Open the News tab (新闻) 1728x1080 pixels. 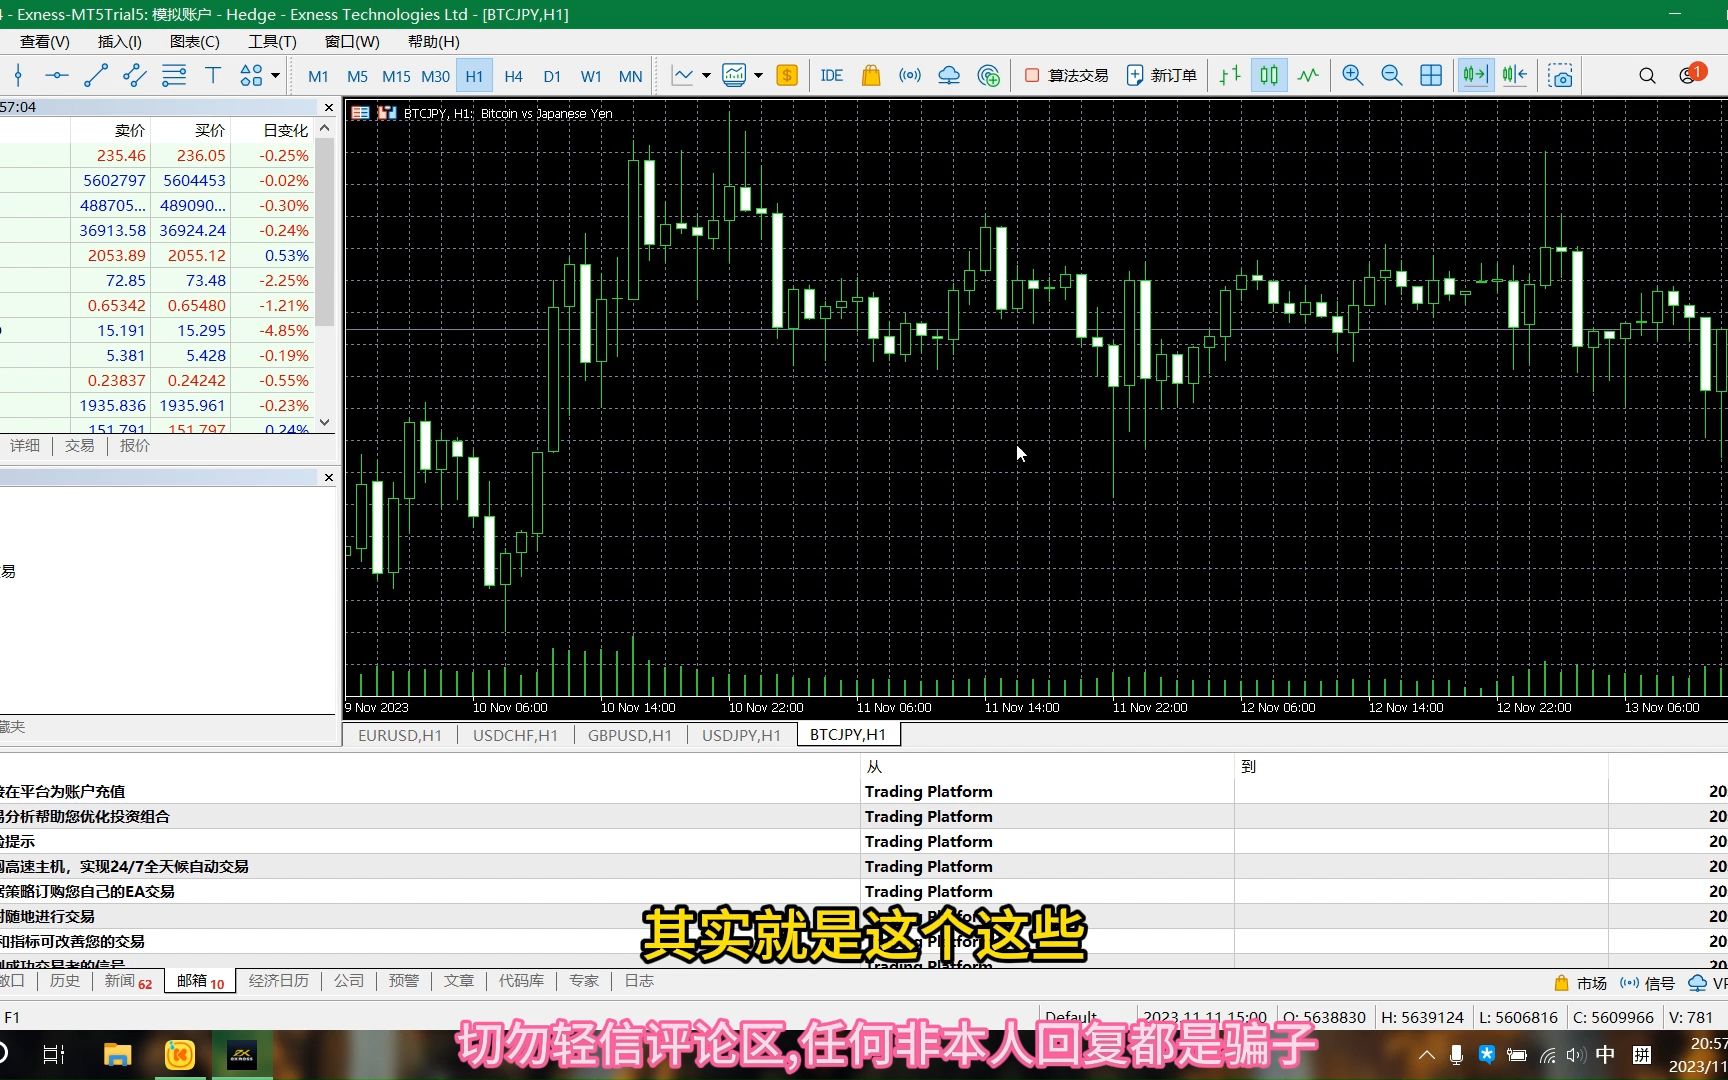(x=128, y=981)
